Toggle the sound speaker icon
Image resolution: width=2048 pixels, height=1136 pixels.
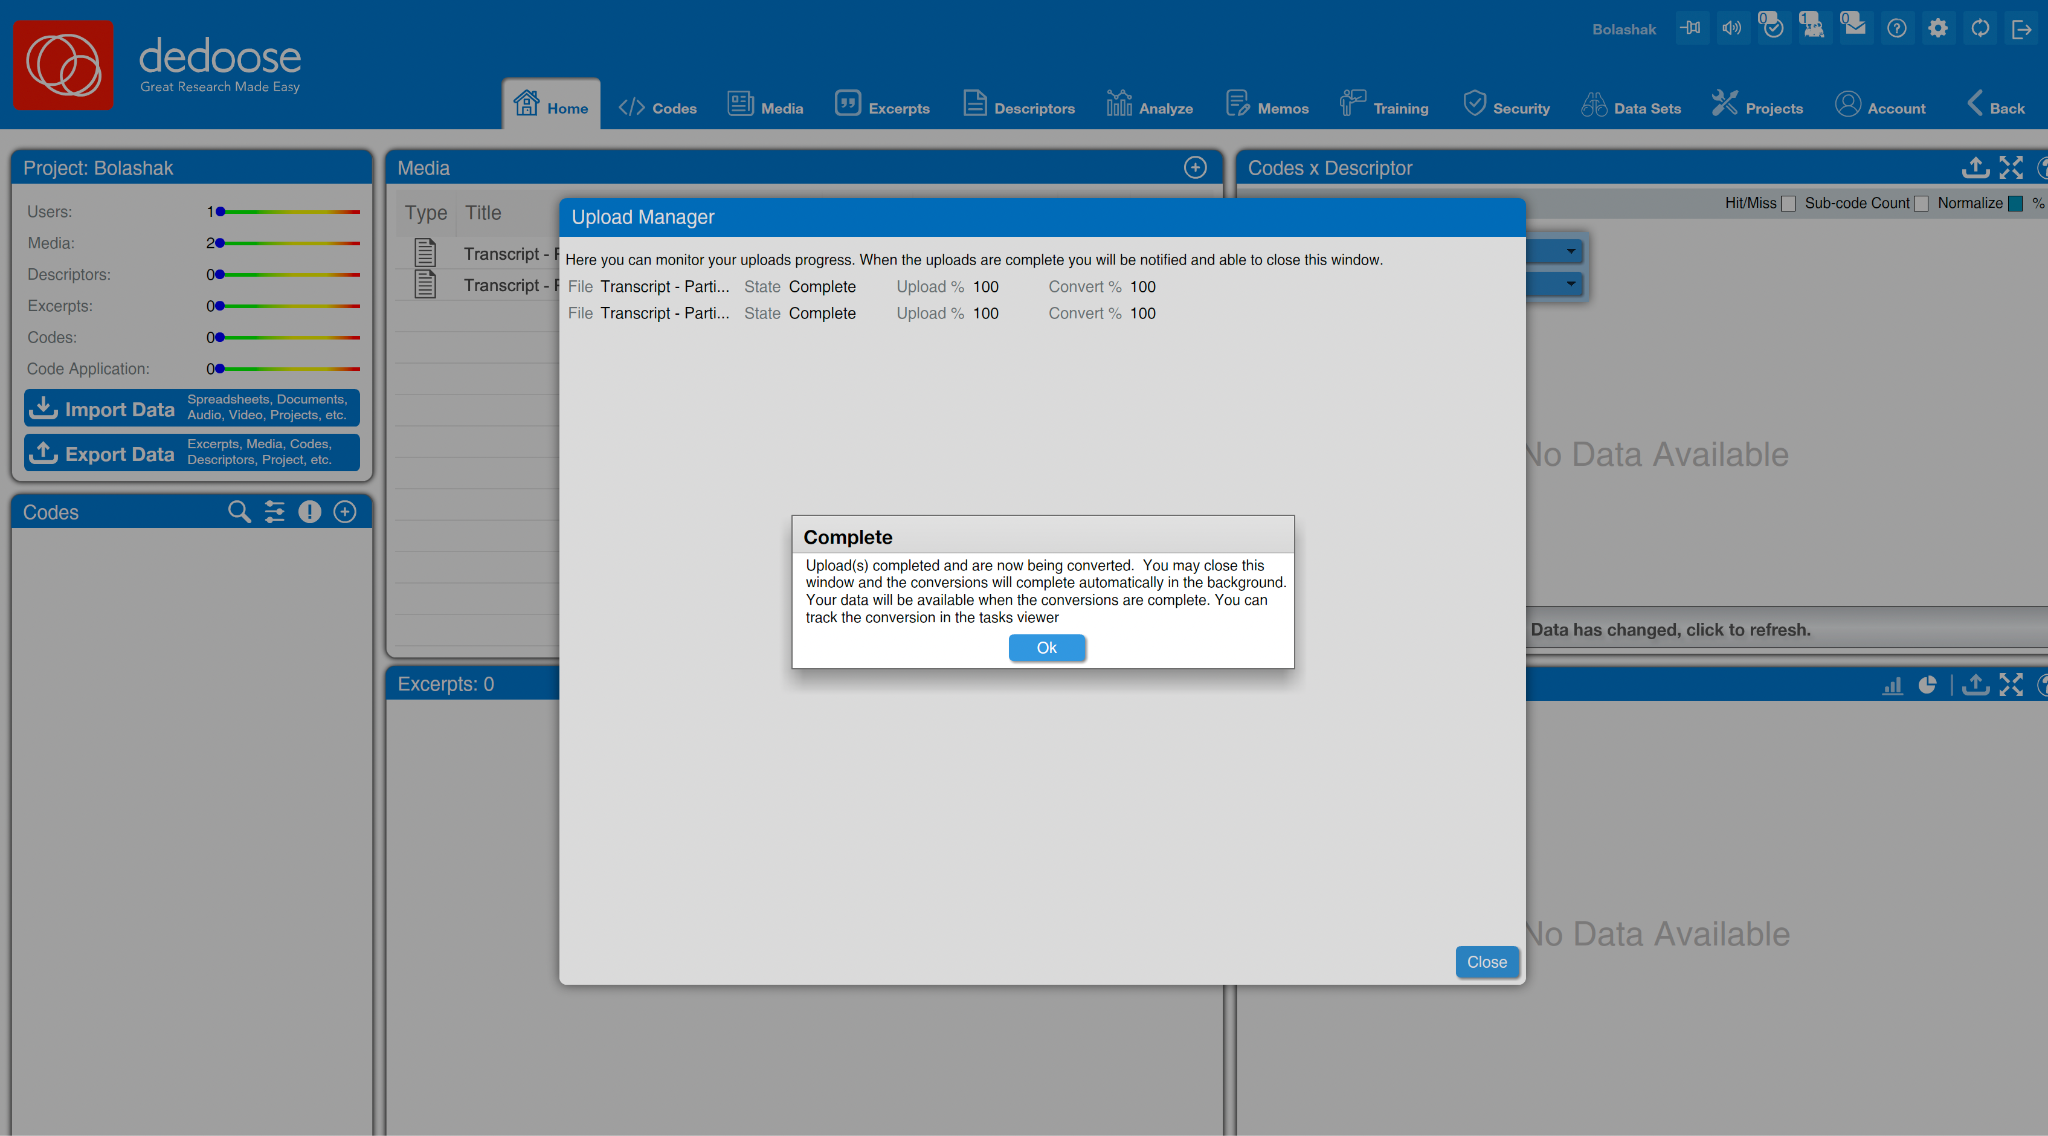(1731, 28)
